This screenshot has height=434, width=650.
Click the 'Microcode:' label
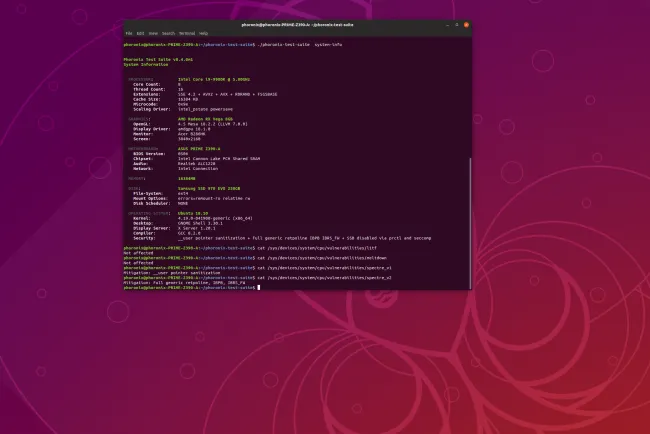click(145, 104)
